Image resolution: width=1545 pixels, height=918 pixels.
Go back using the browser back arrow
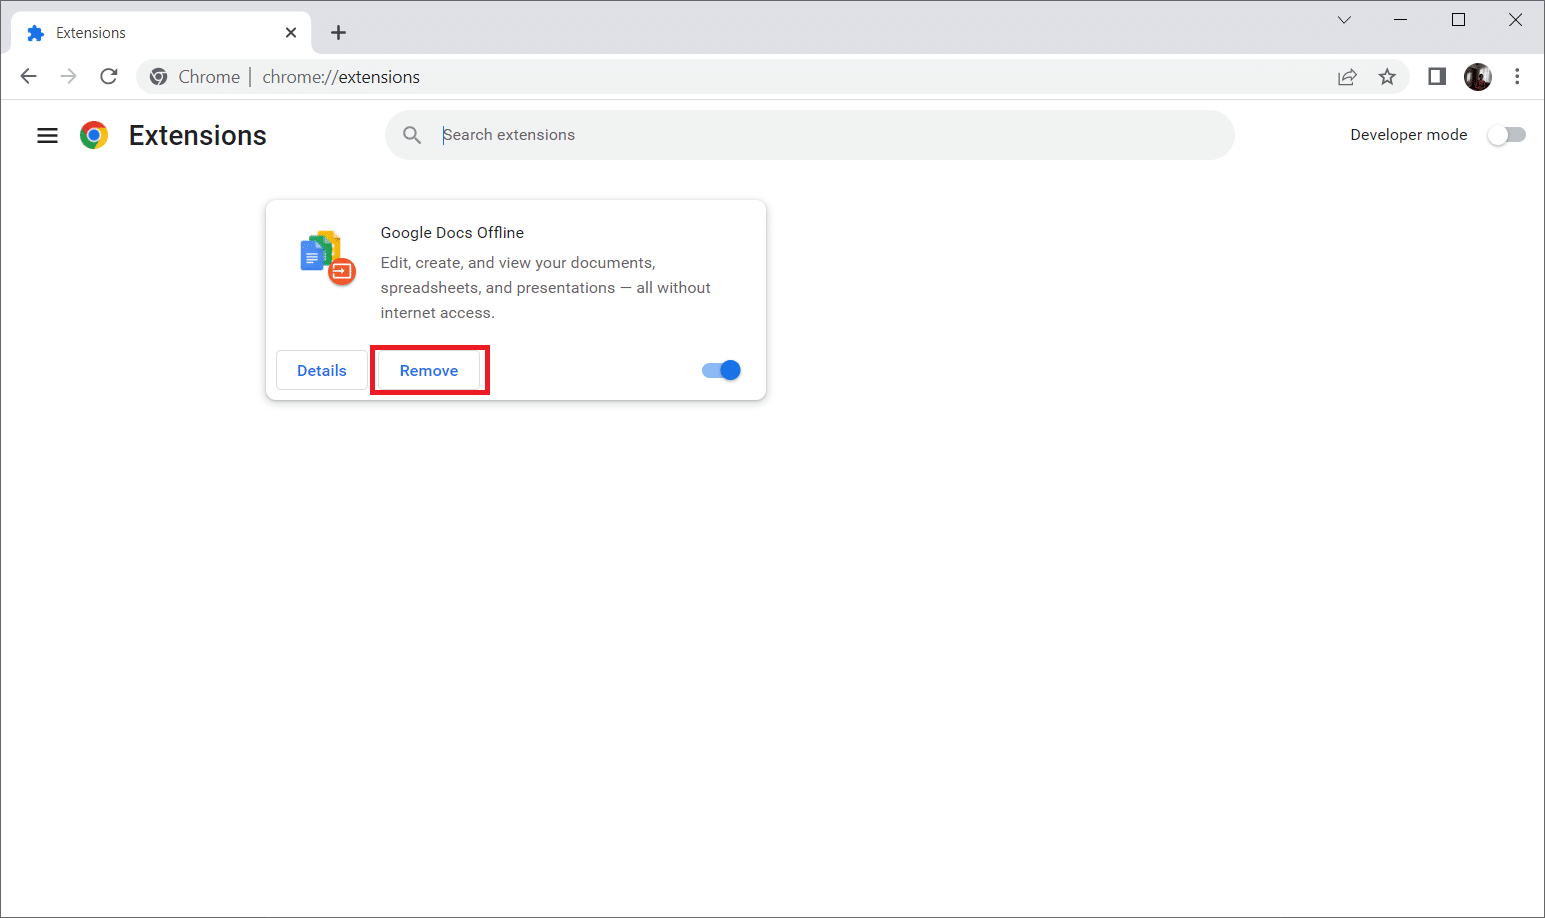pyautogui.click(x=28, y=76)
